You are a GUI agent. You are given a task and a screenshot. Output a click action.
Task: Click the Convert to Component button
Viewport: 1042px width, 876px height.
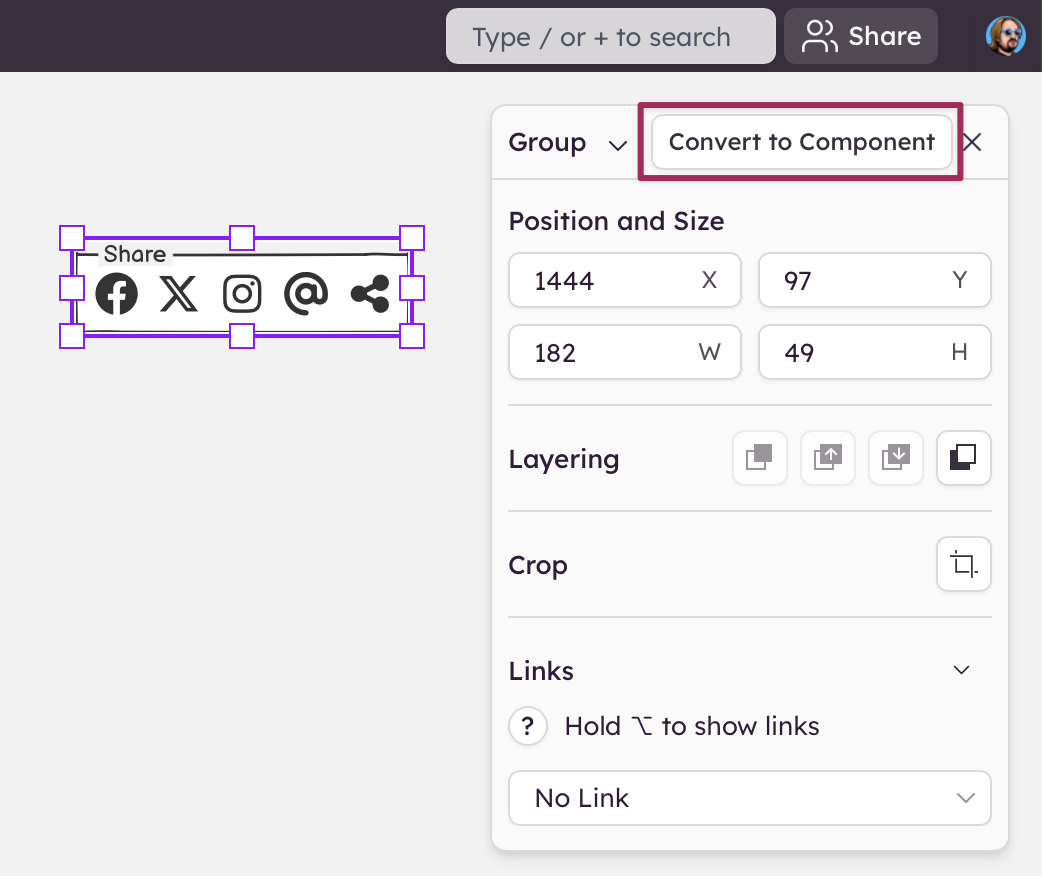point(801,142)
